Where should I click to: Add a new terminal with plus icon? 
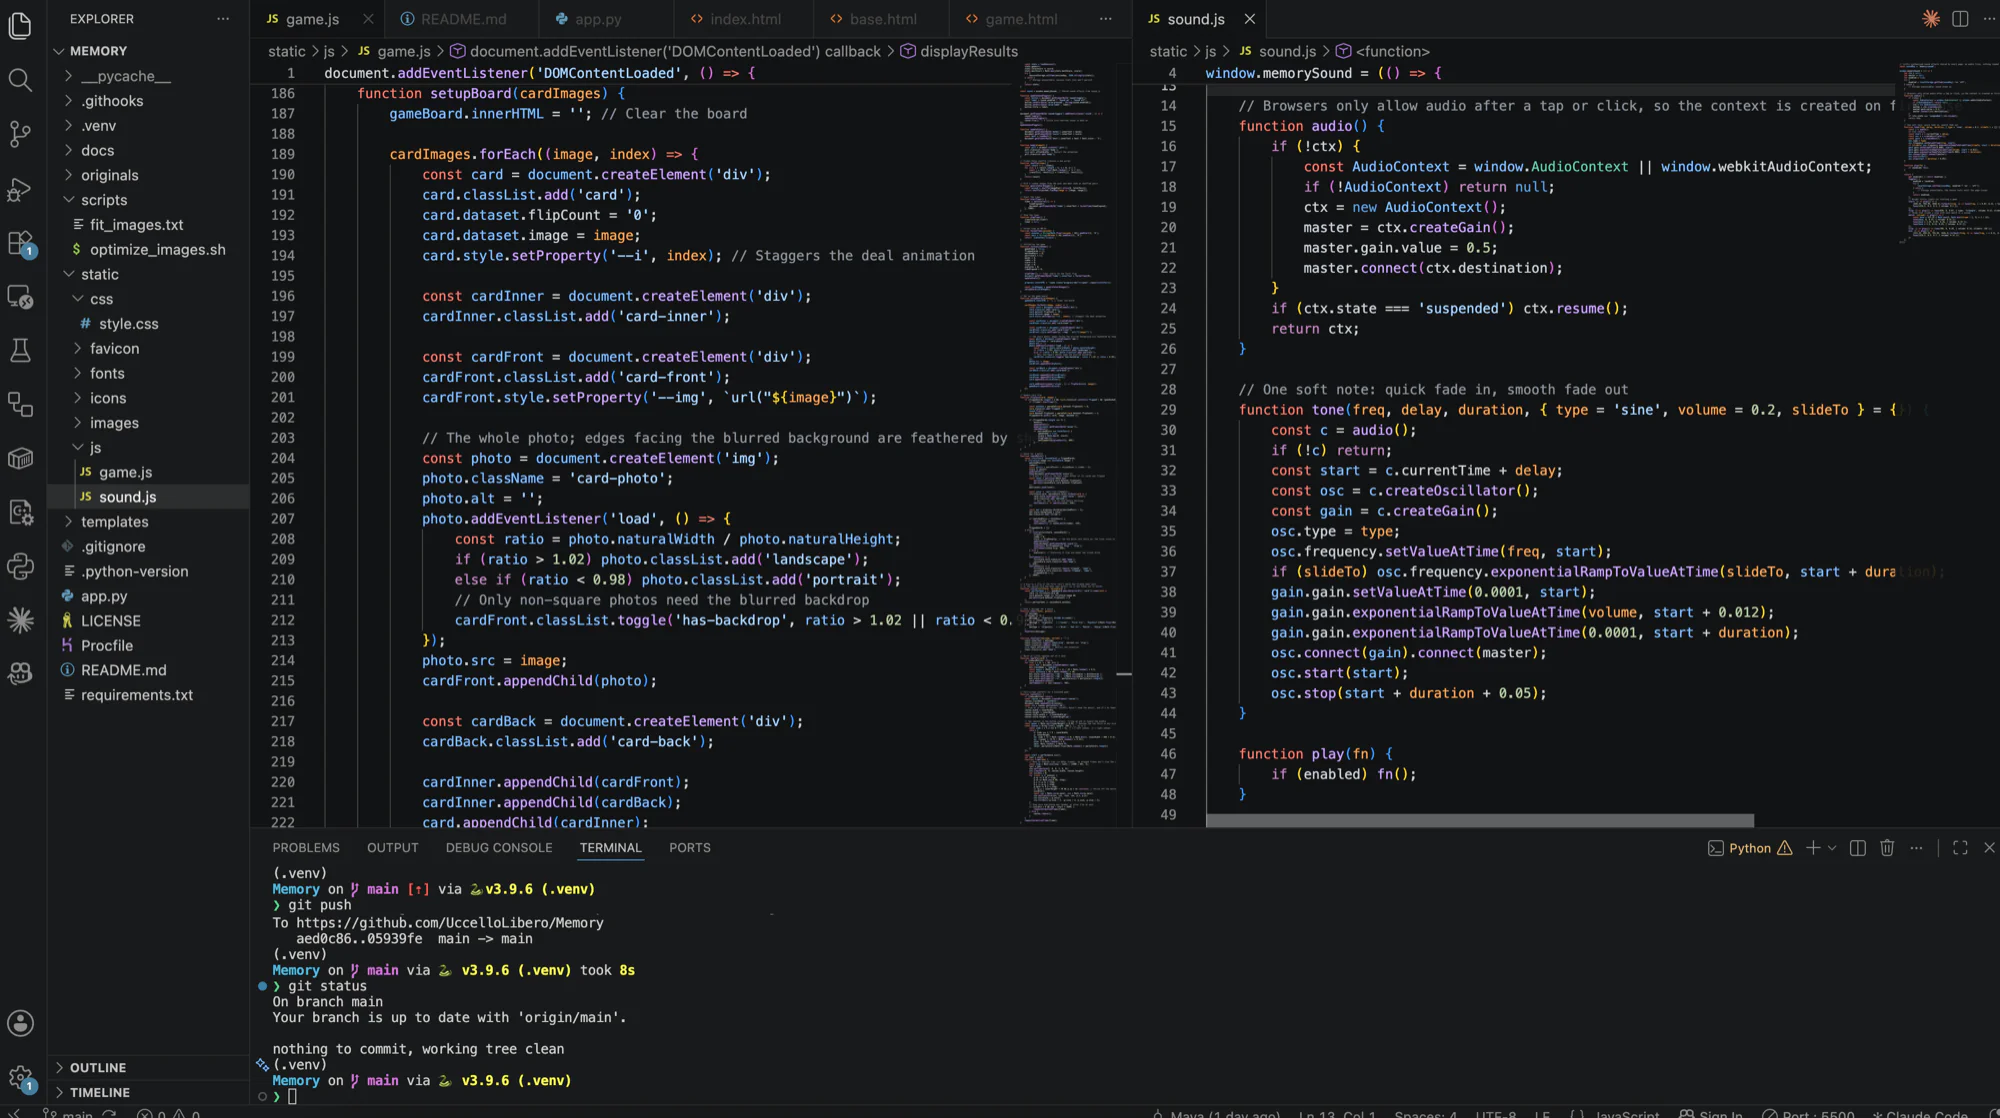pos(1813,848)
